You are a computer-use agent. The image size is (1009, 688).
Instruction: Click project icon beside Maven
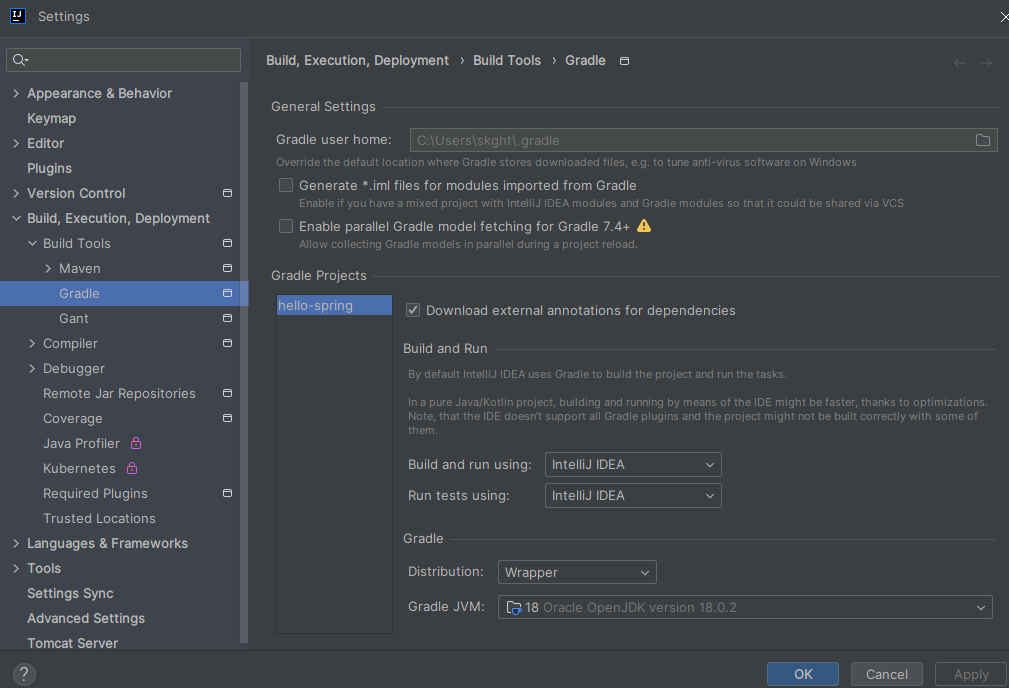pyautogui.click(x=227, y=268)
